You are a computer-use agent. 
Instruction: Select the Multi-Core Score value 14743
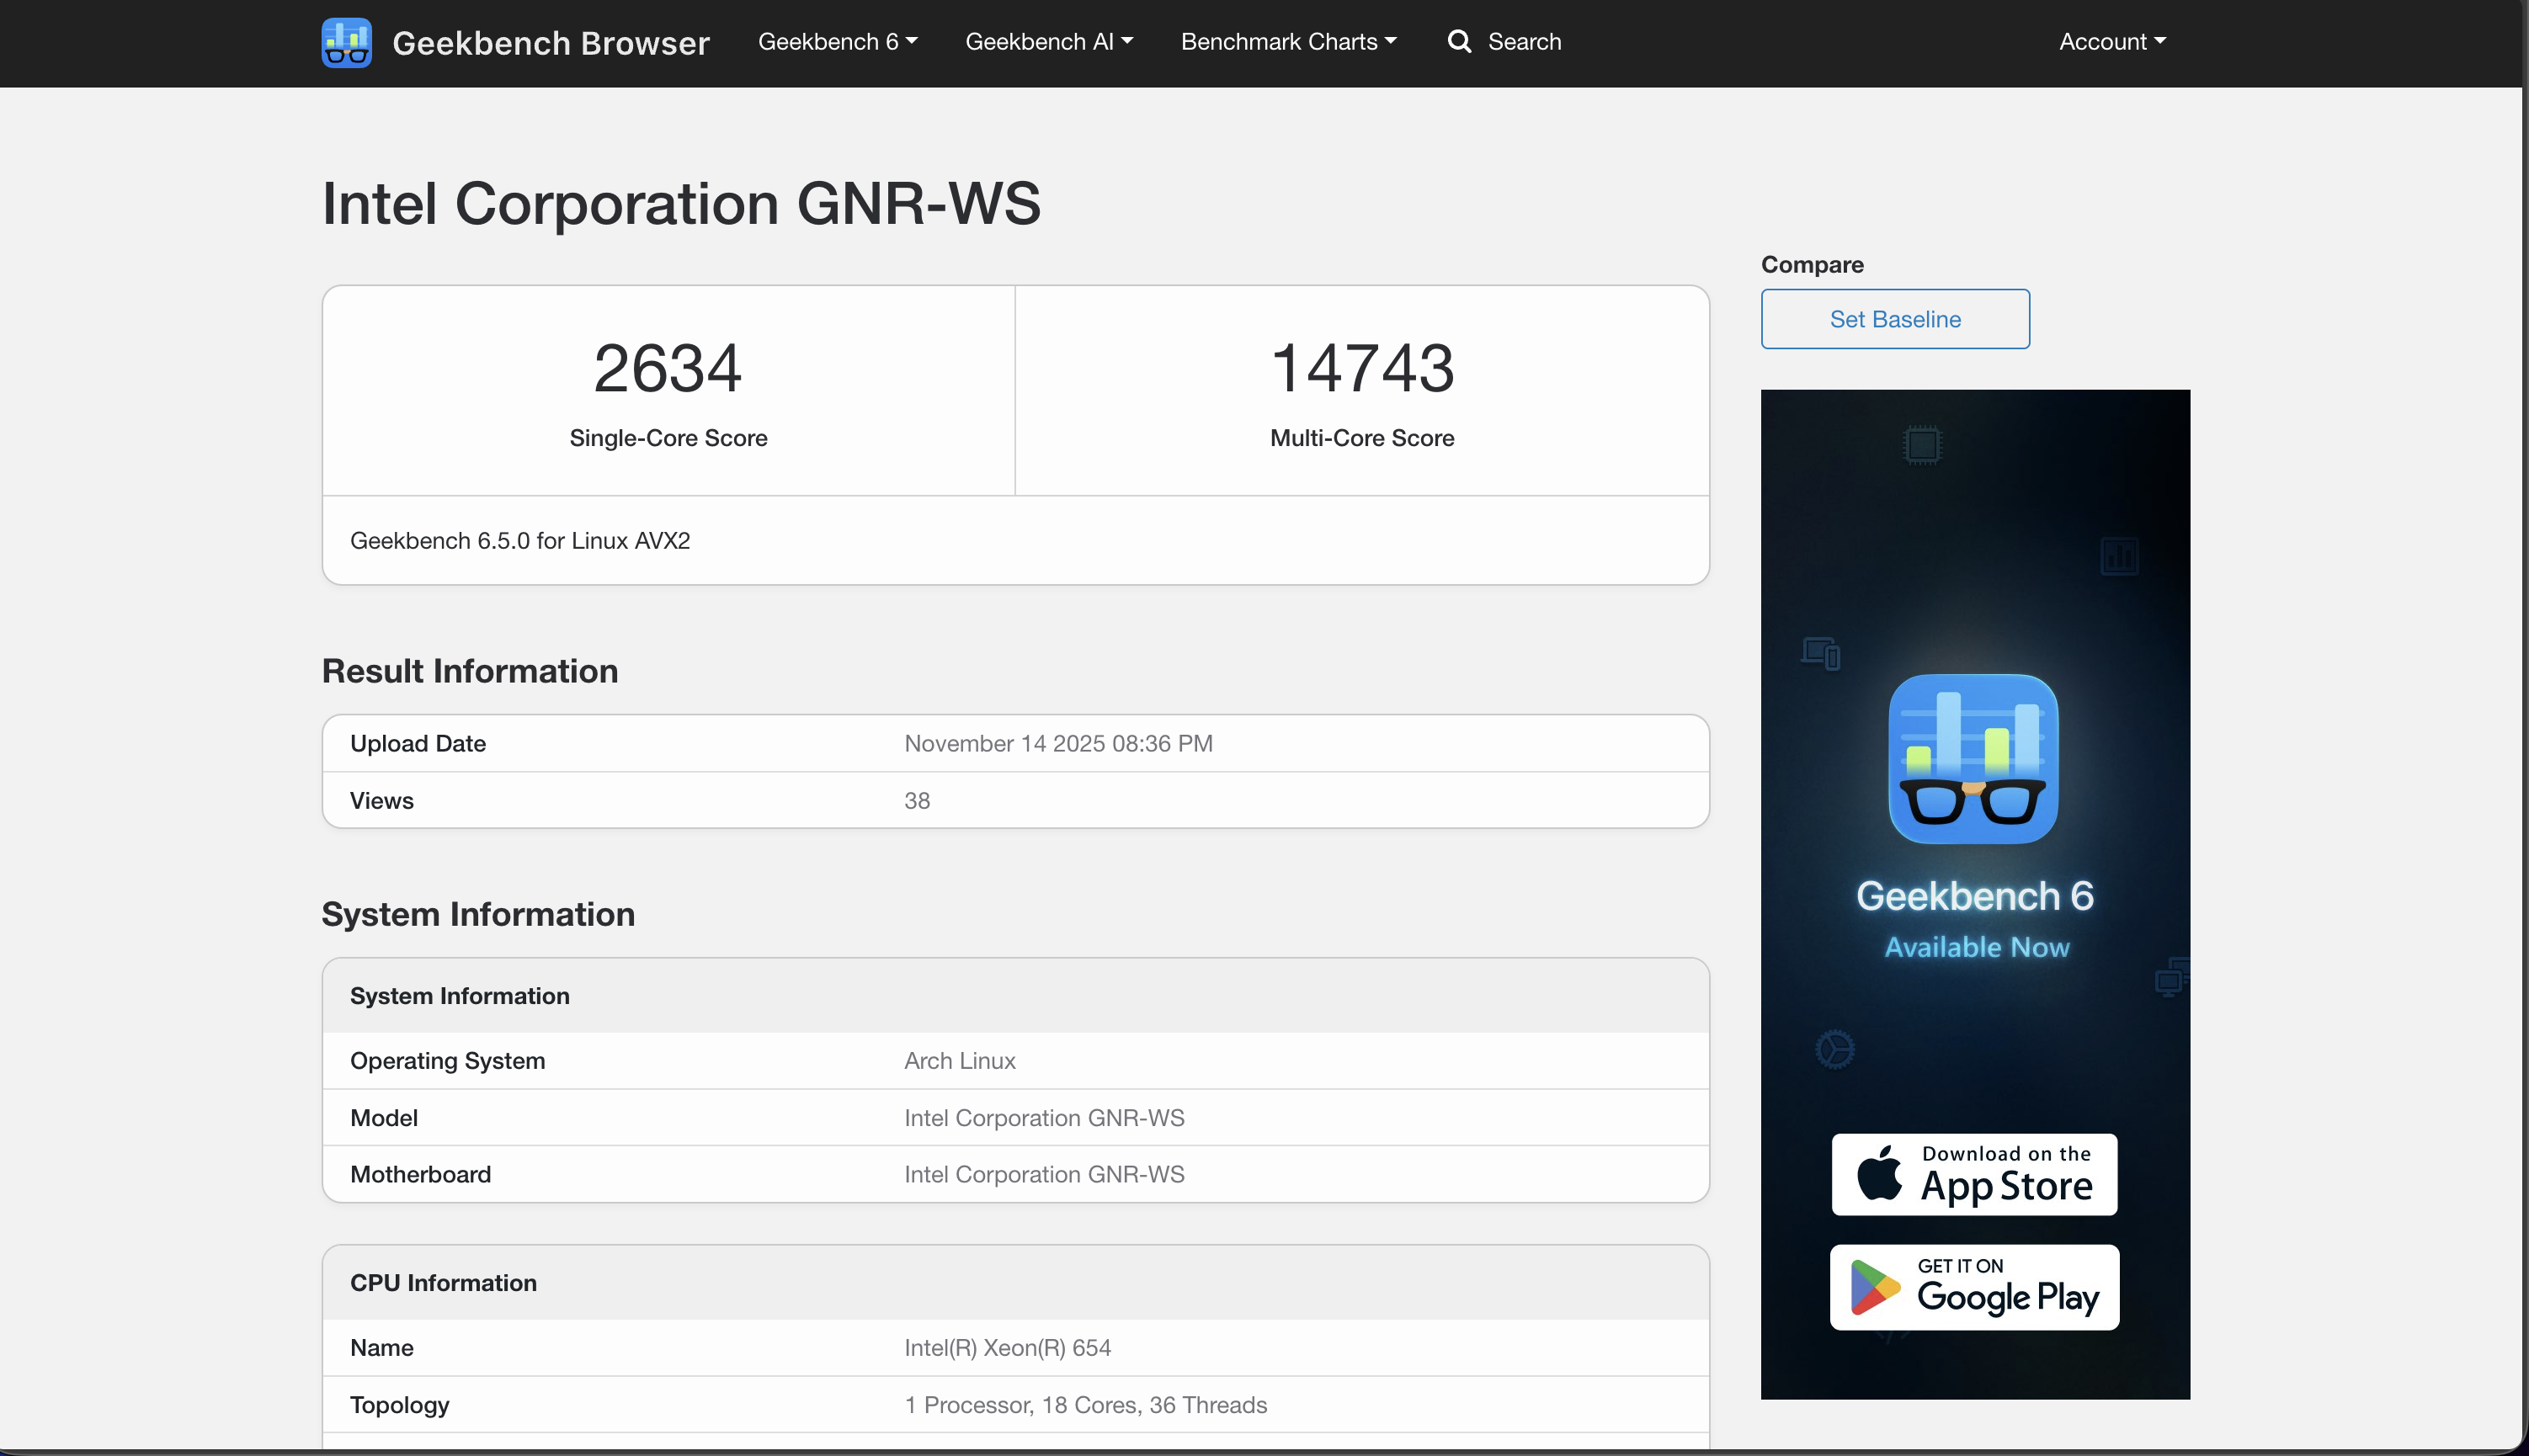pyautogui.click(x=1362, y=368)
